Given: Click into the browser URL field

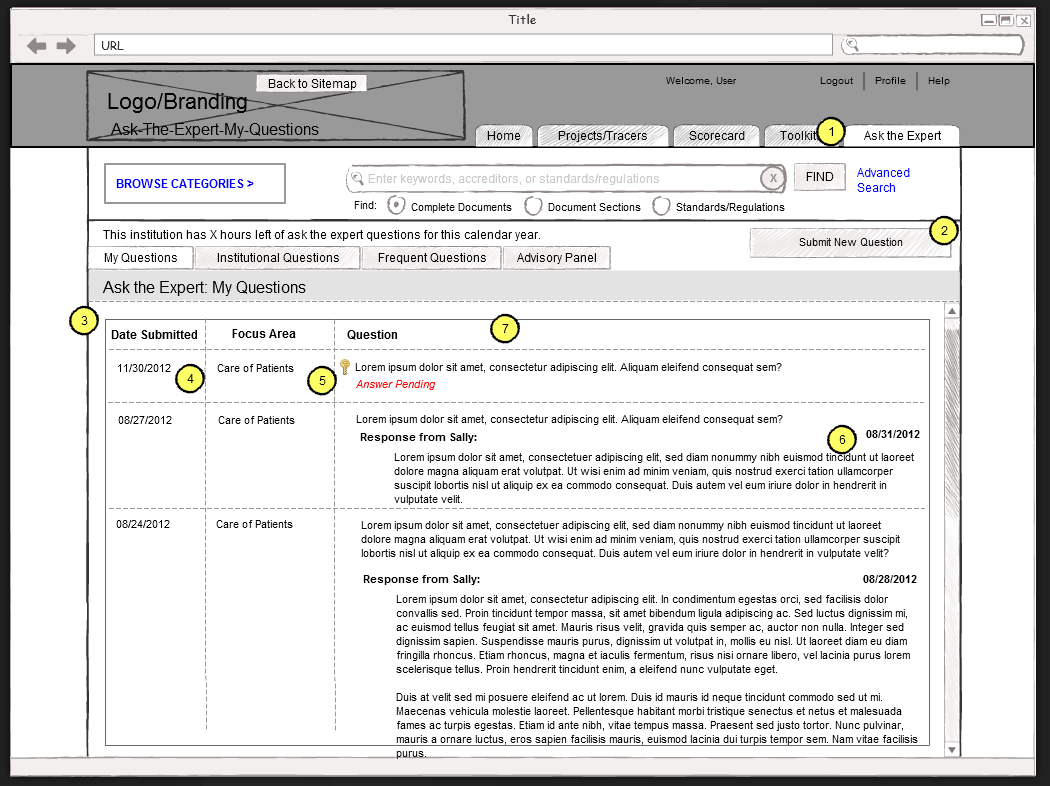Looking at the screenshot, I should click(463, 46).
